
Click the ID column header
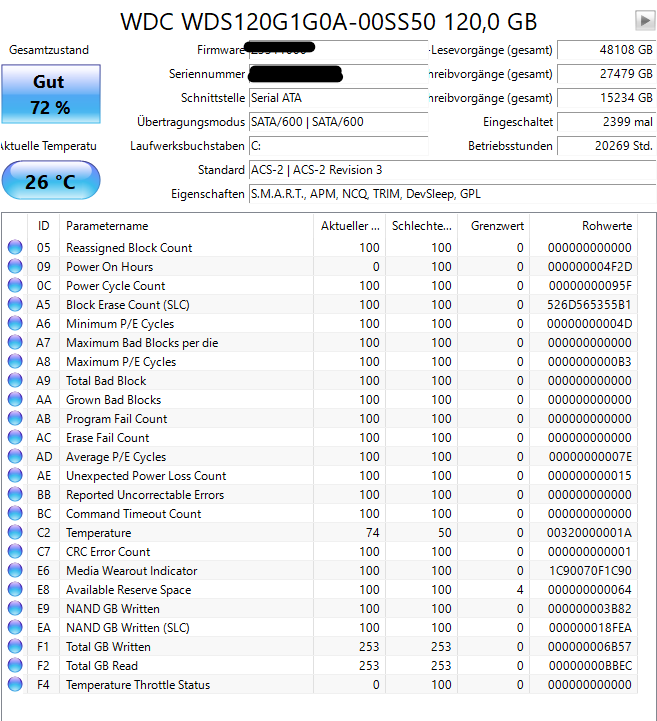(x=44, y=226)
